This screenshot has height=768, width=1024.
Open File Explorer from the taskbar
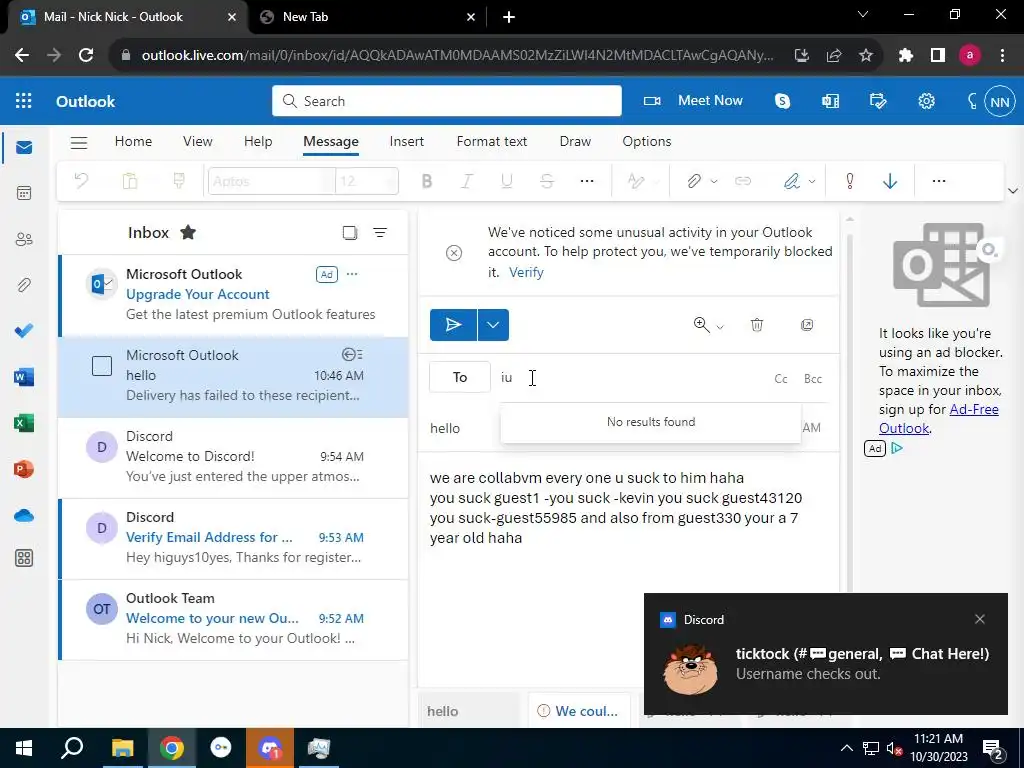[122, 748]
